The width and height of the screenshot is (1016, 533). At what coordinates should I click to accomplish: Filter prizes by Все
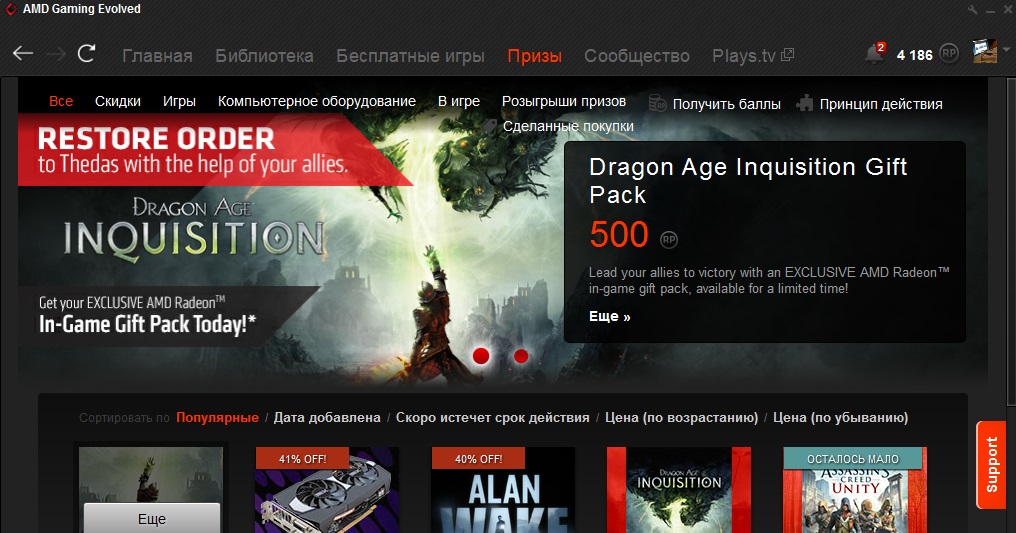(x=61, y=101)
